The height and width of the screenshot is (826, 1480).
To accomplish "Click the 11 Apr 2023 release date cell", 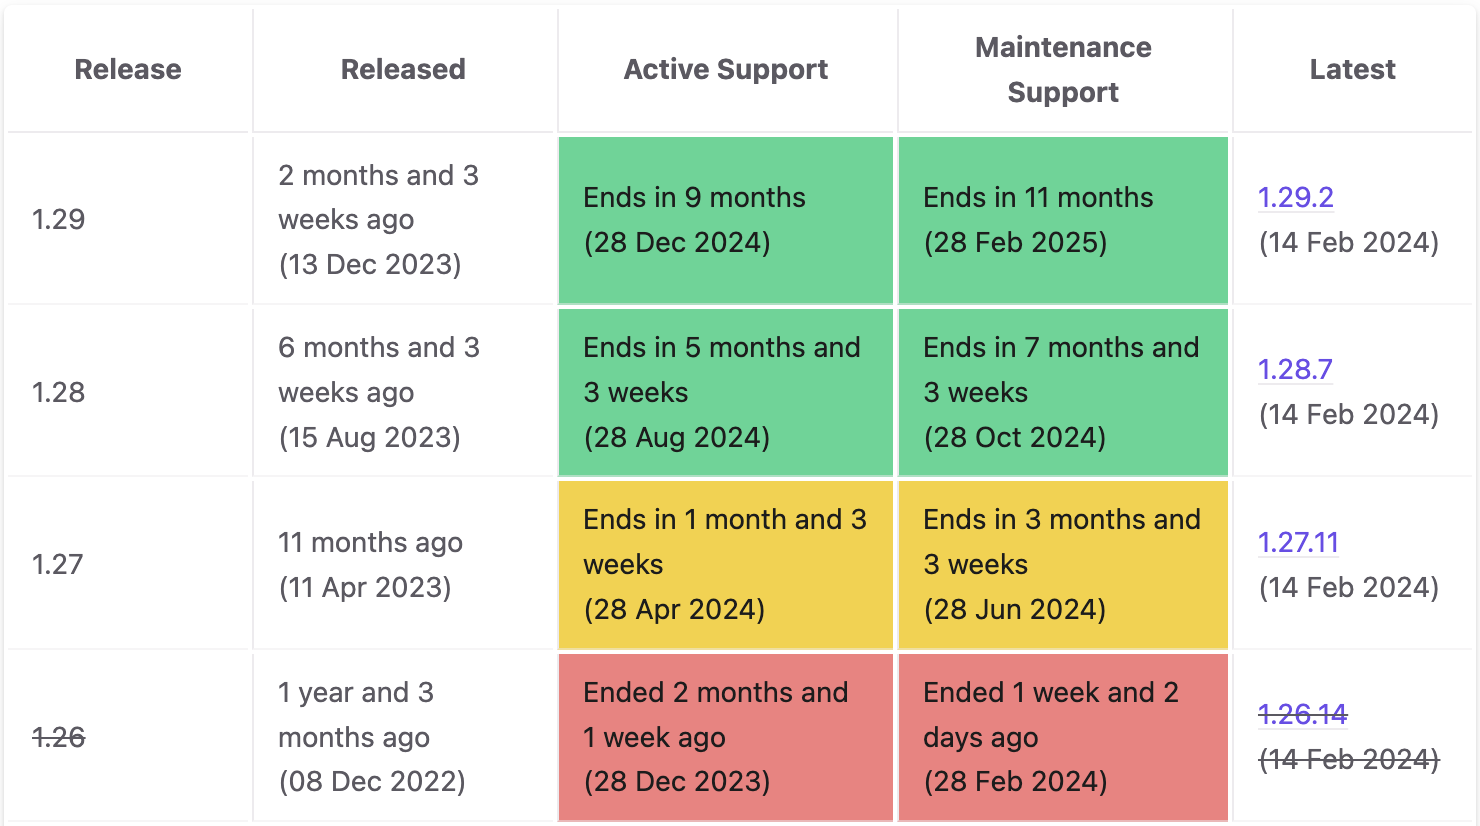I will [403, 564].
